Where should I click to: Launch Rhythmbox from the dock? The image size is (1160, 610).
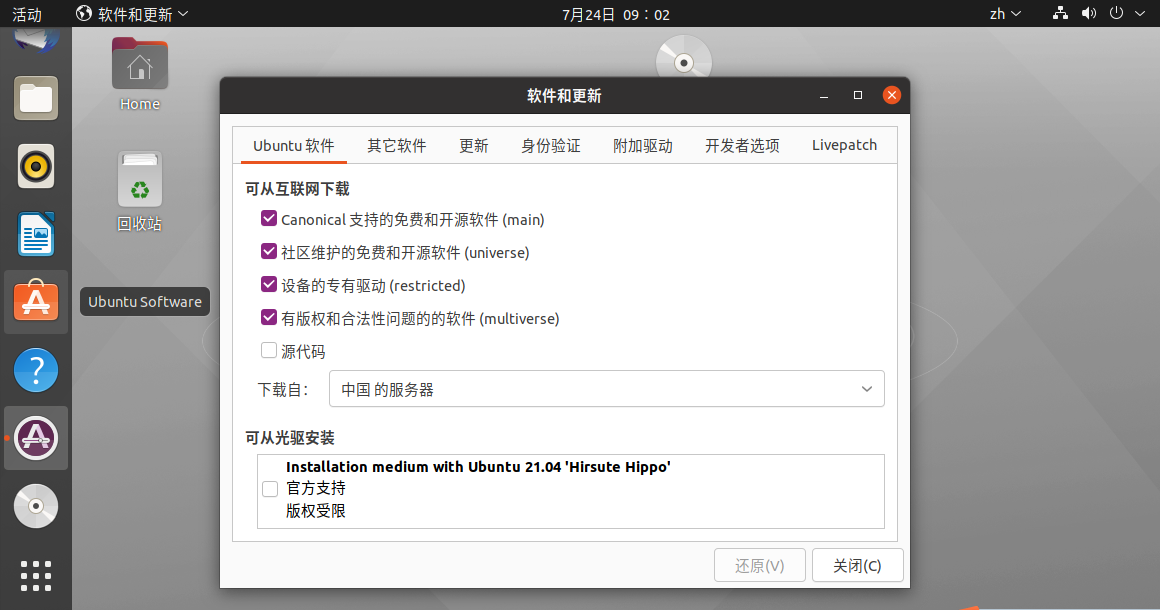(36, 166)
